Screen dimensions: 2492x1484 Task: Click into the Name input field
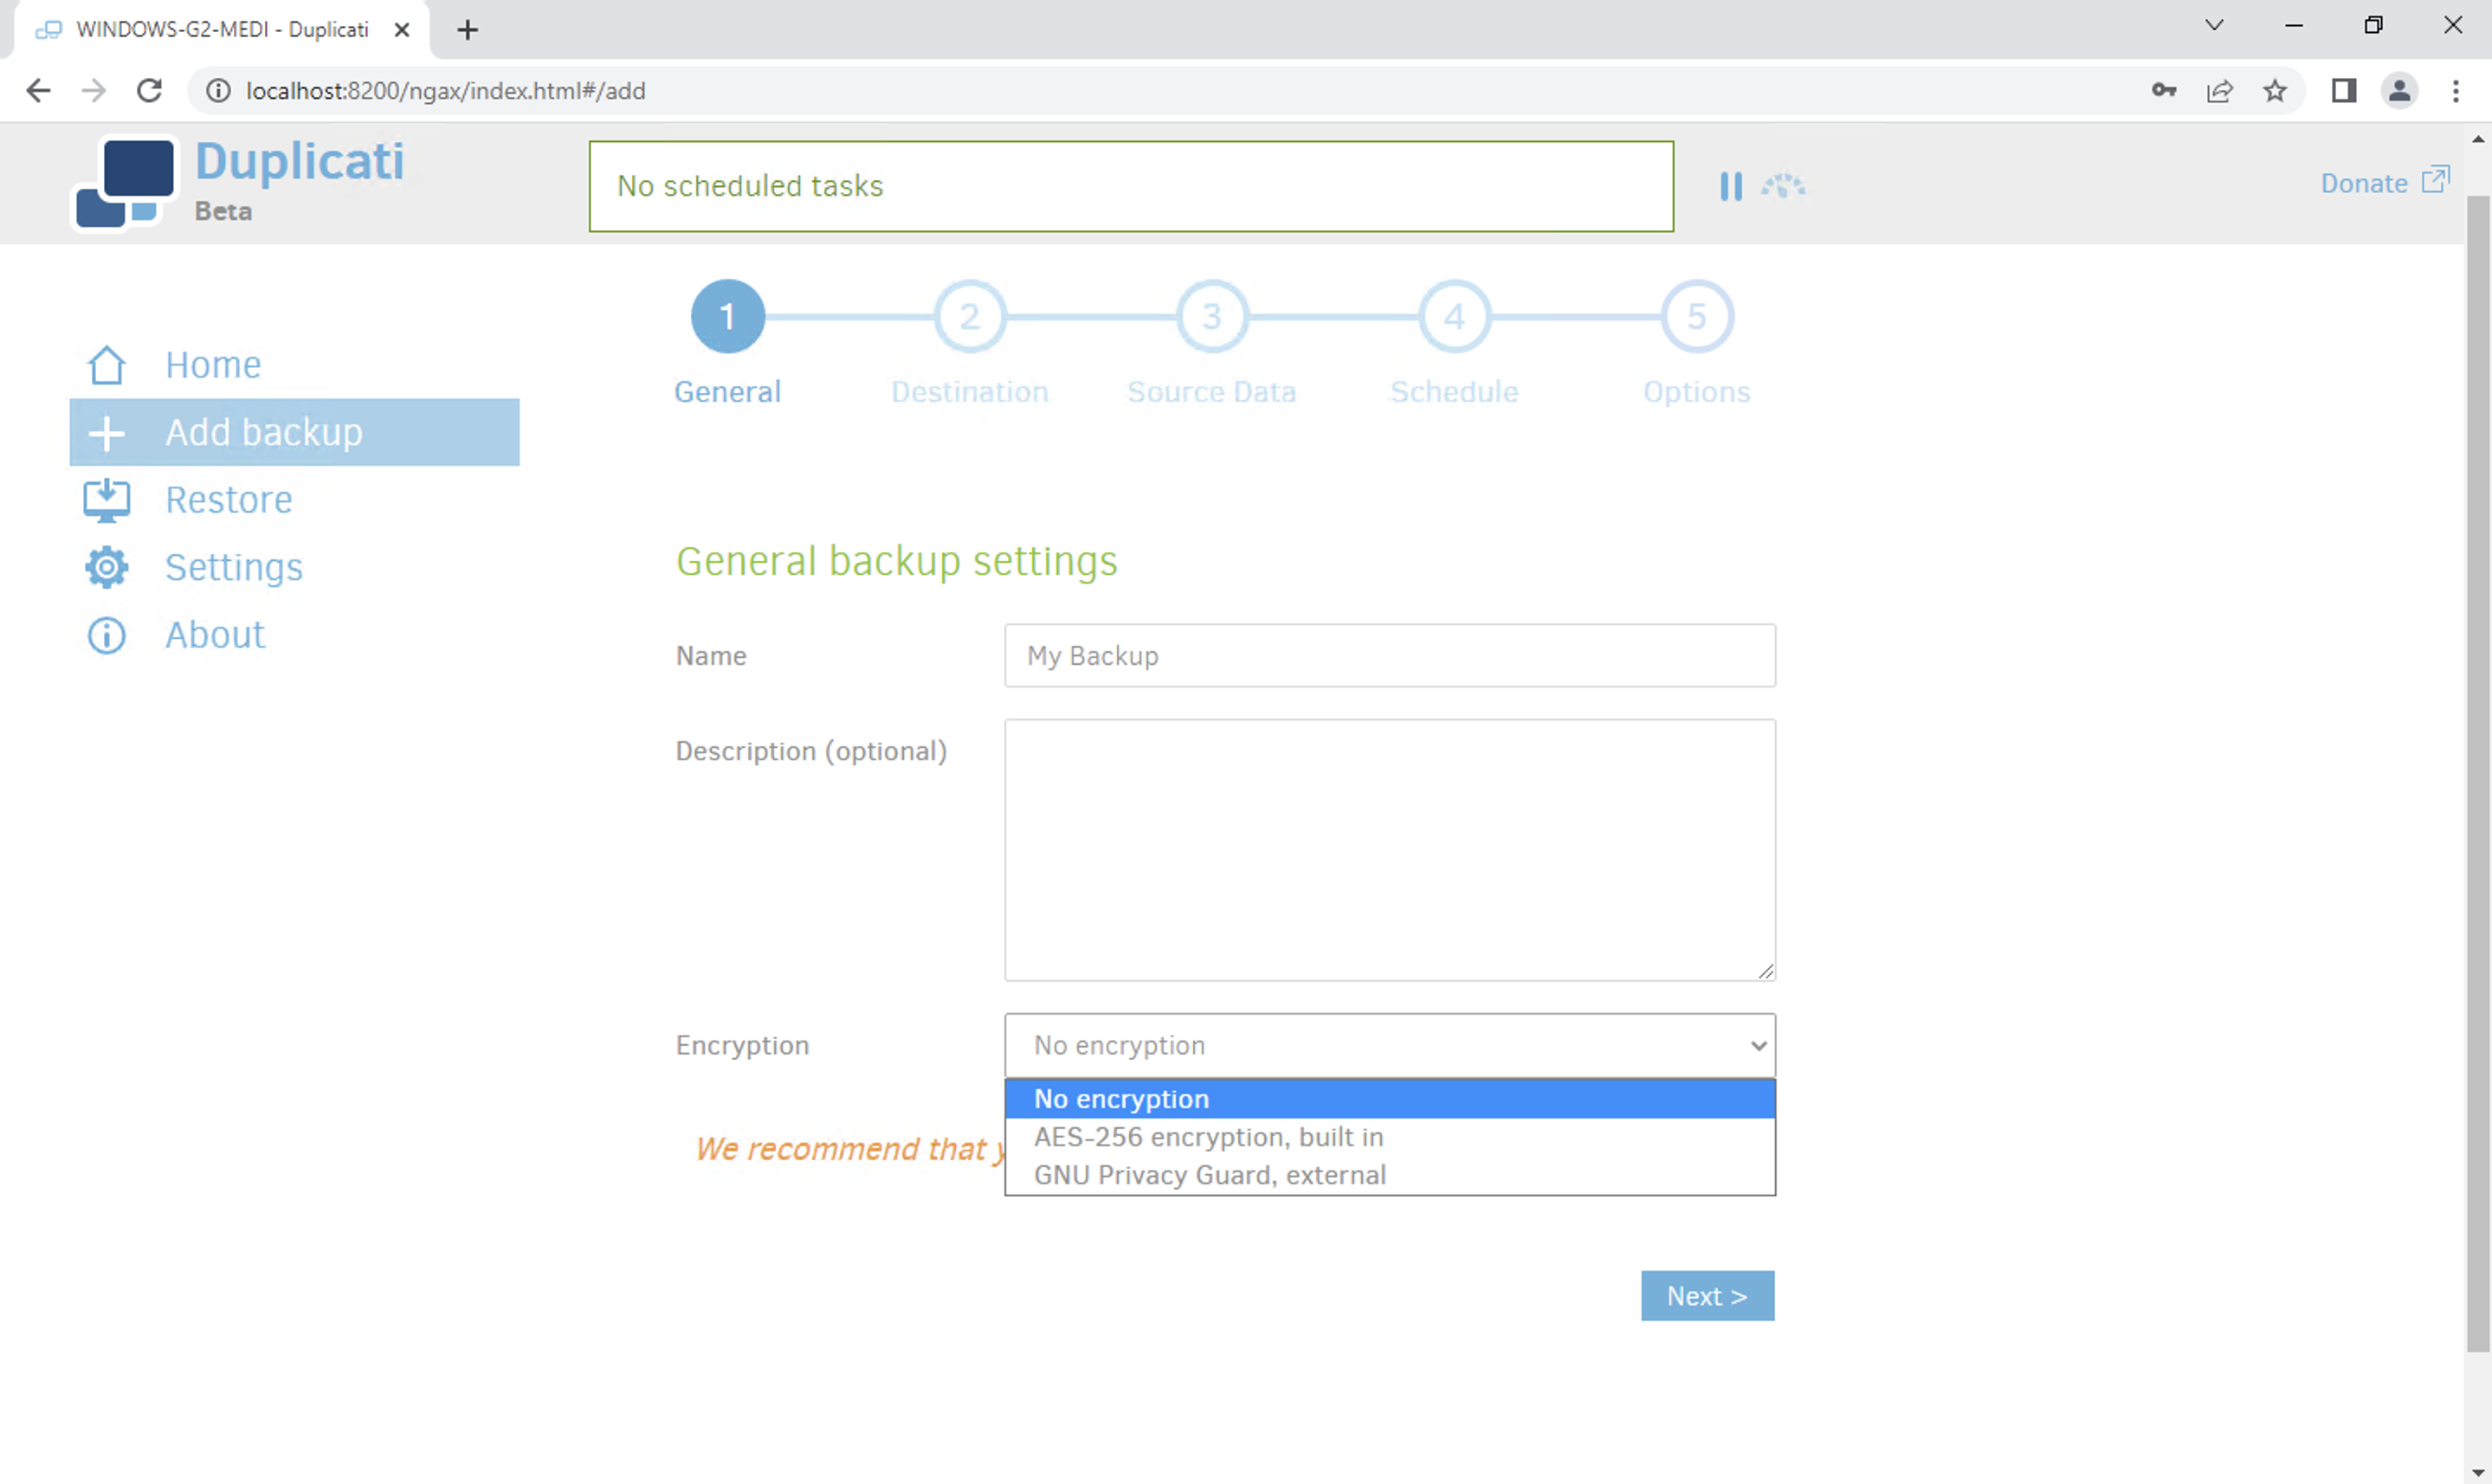(1389, 656)
